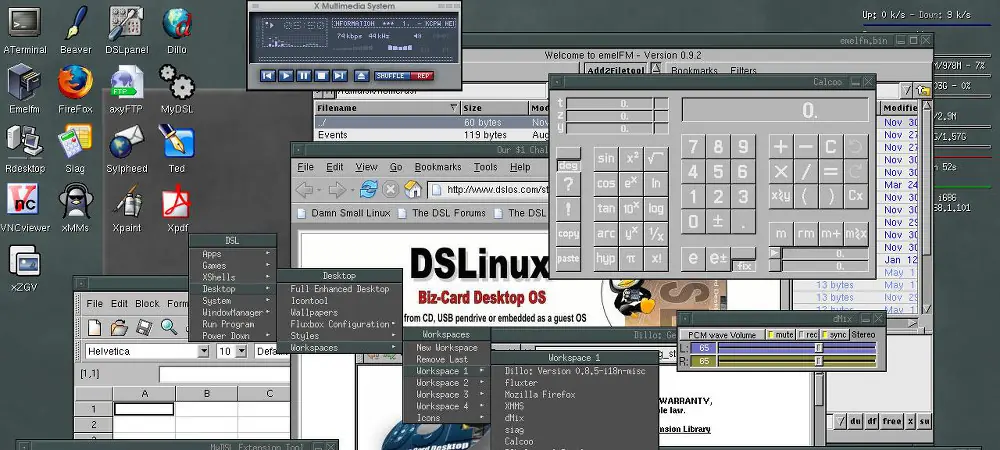
Task: Expand the XShells submenu
Action: tap(233, 277)
